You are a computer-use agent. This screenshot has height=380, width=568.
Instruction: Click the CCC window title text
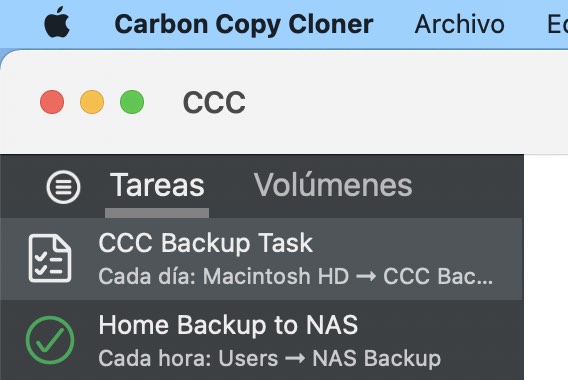[x=214, y=103]
